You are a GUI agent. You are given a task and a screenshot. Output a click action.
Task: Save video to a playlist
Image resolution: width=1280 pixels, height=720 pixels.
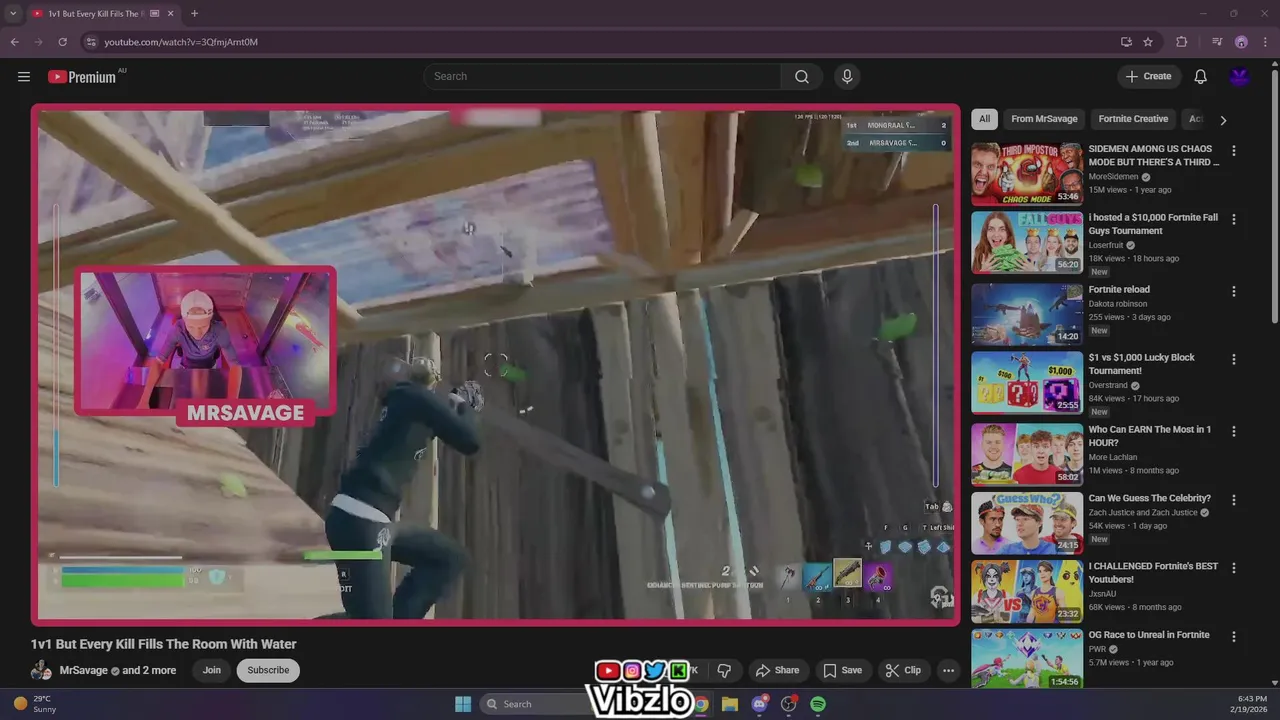pyautogui.click(x=842, y=670)
